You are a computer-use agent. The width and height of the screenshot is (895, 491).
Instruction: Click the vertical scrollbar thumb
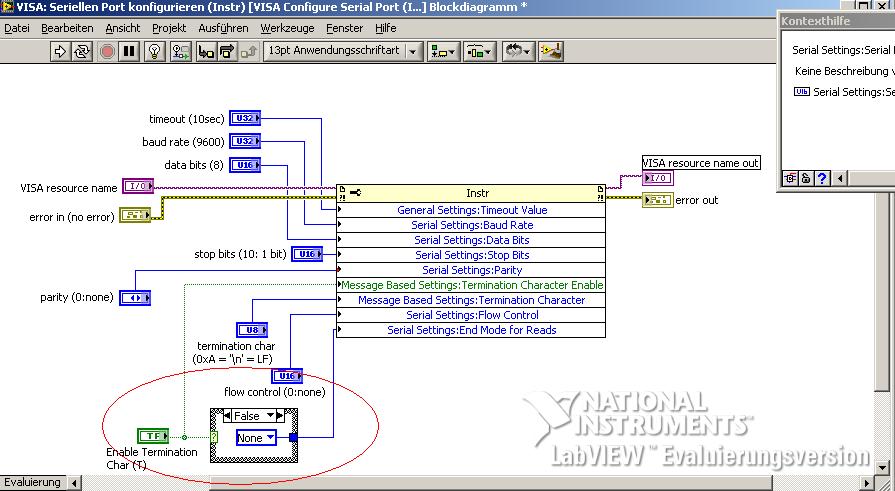882,293
